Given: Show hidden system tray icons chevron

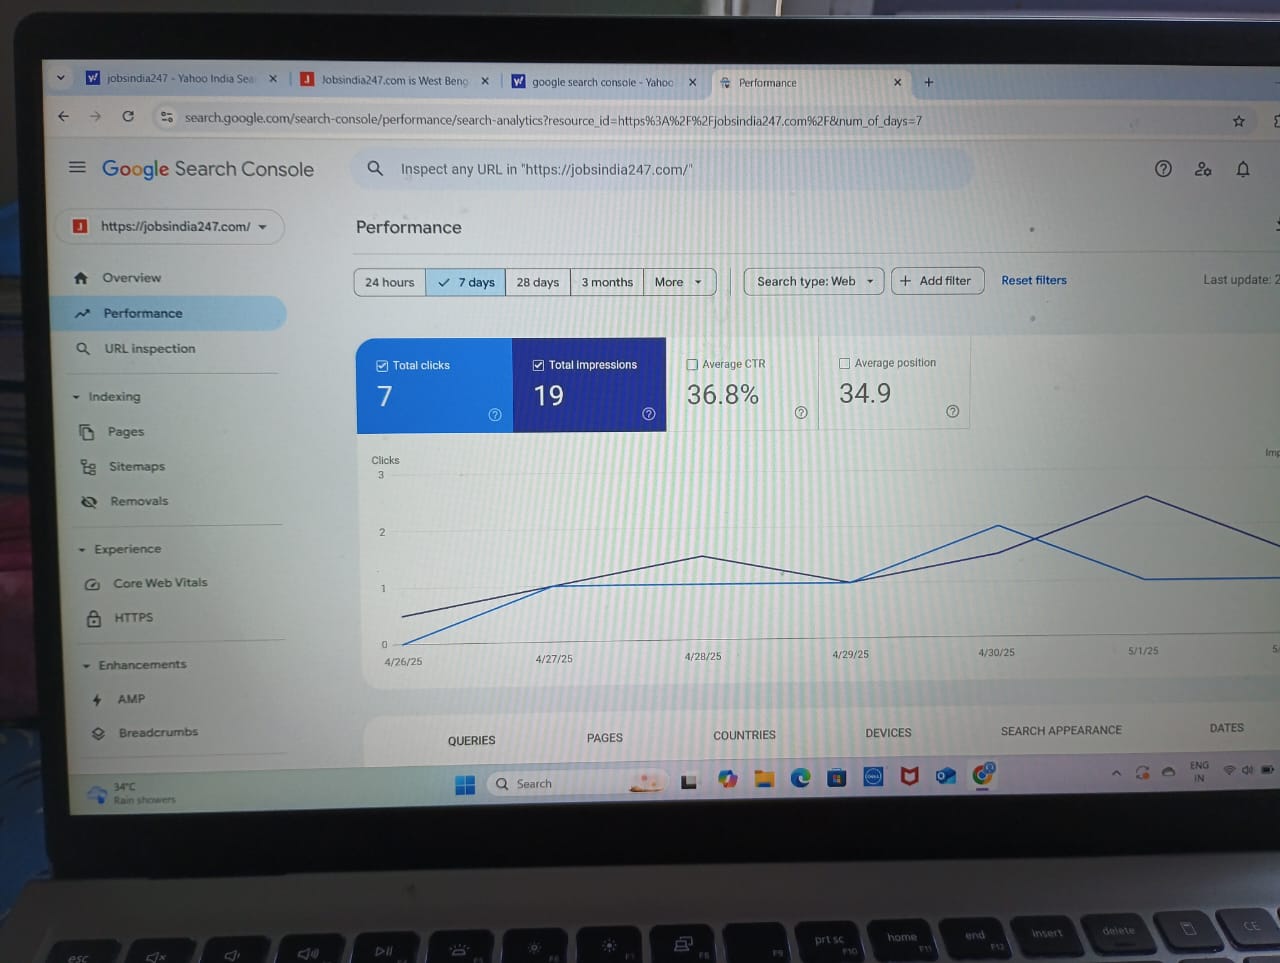Looking at the screenshot, I should [x=1116, y=773].
